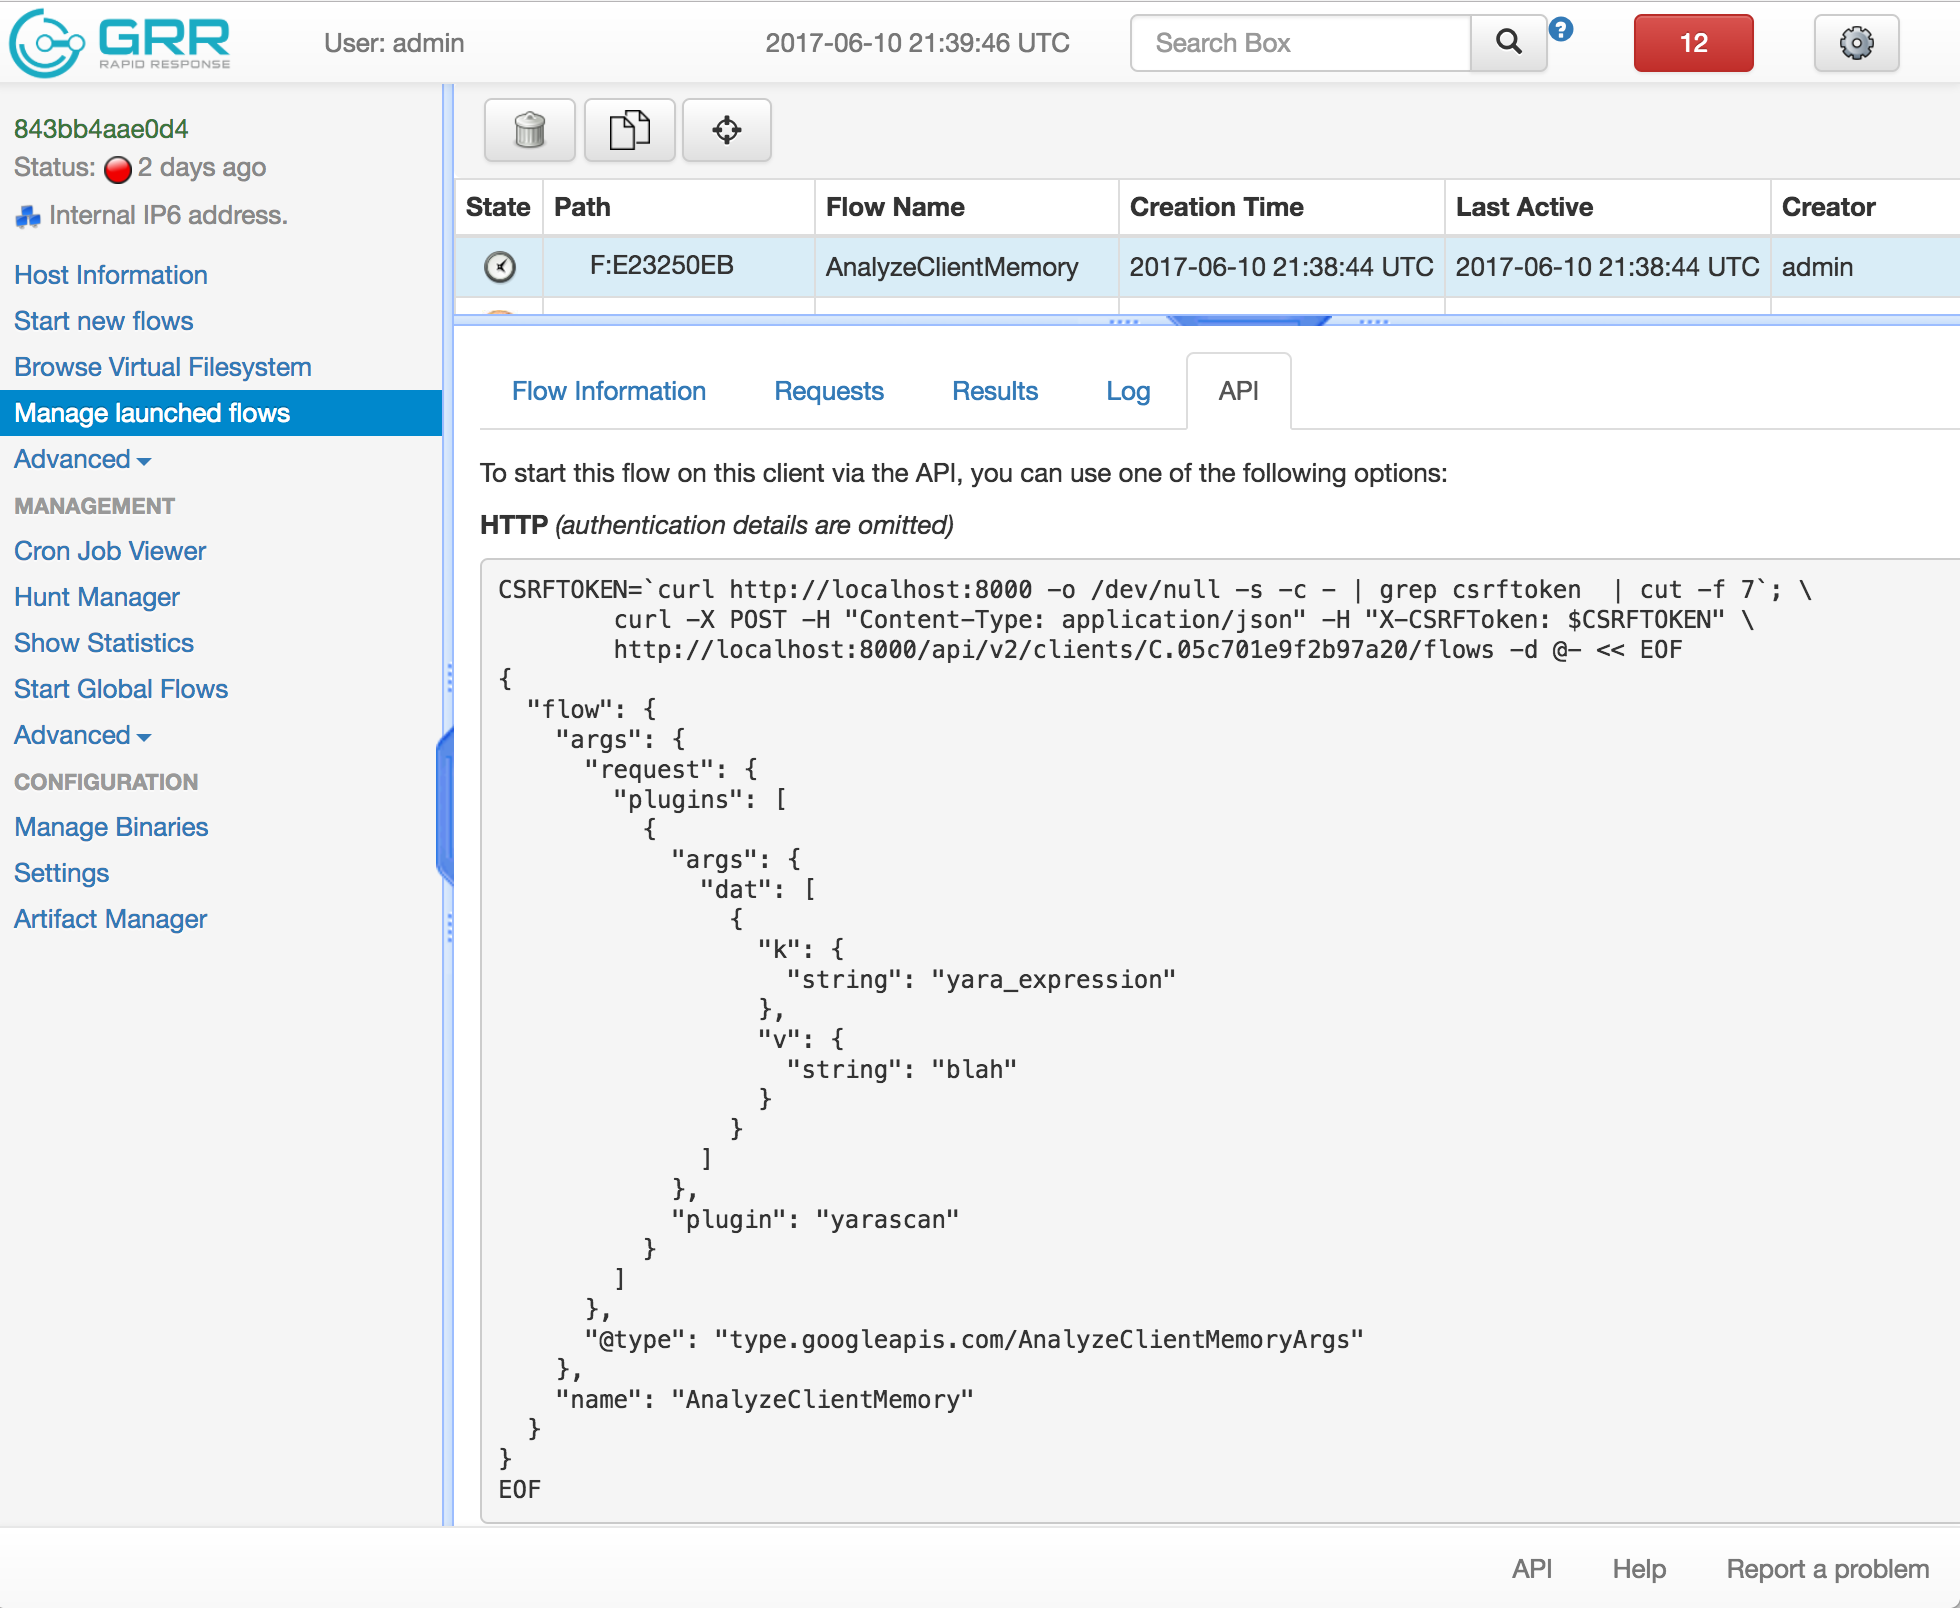
Task: Click the GRR Rapid Response logo
Action: tap(118, 42)
